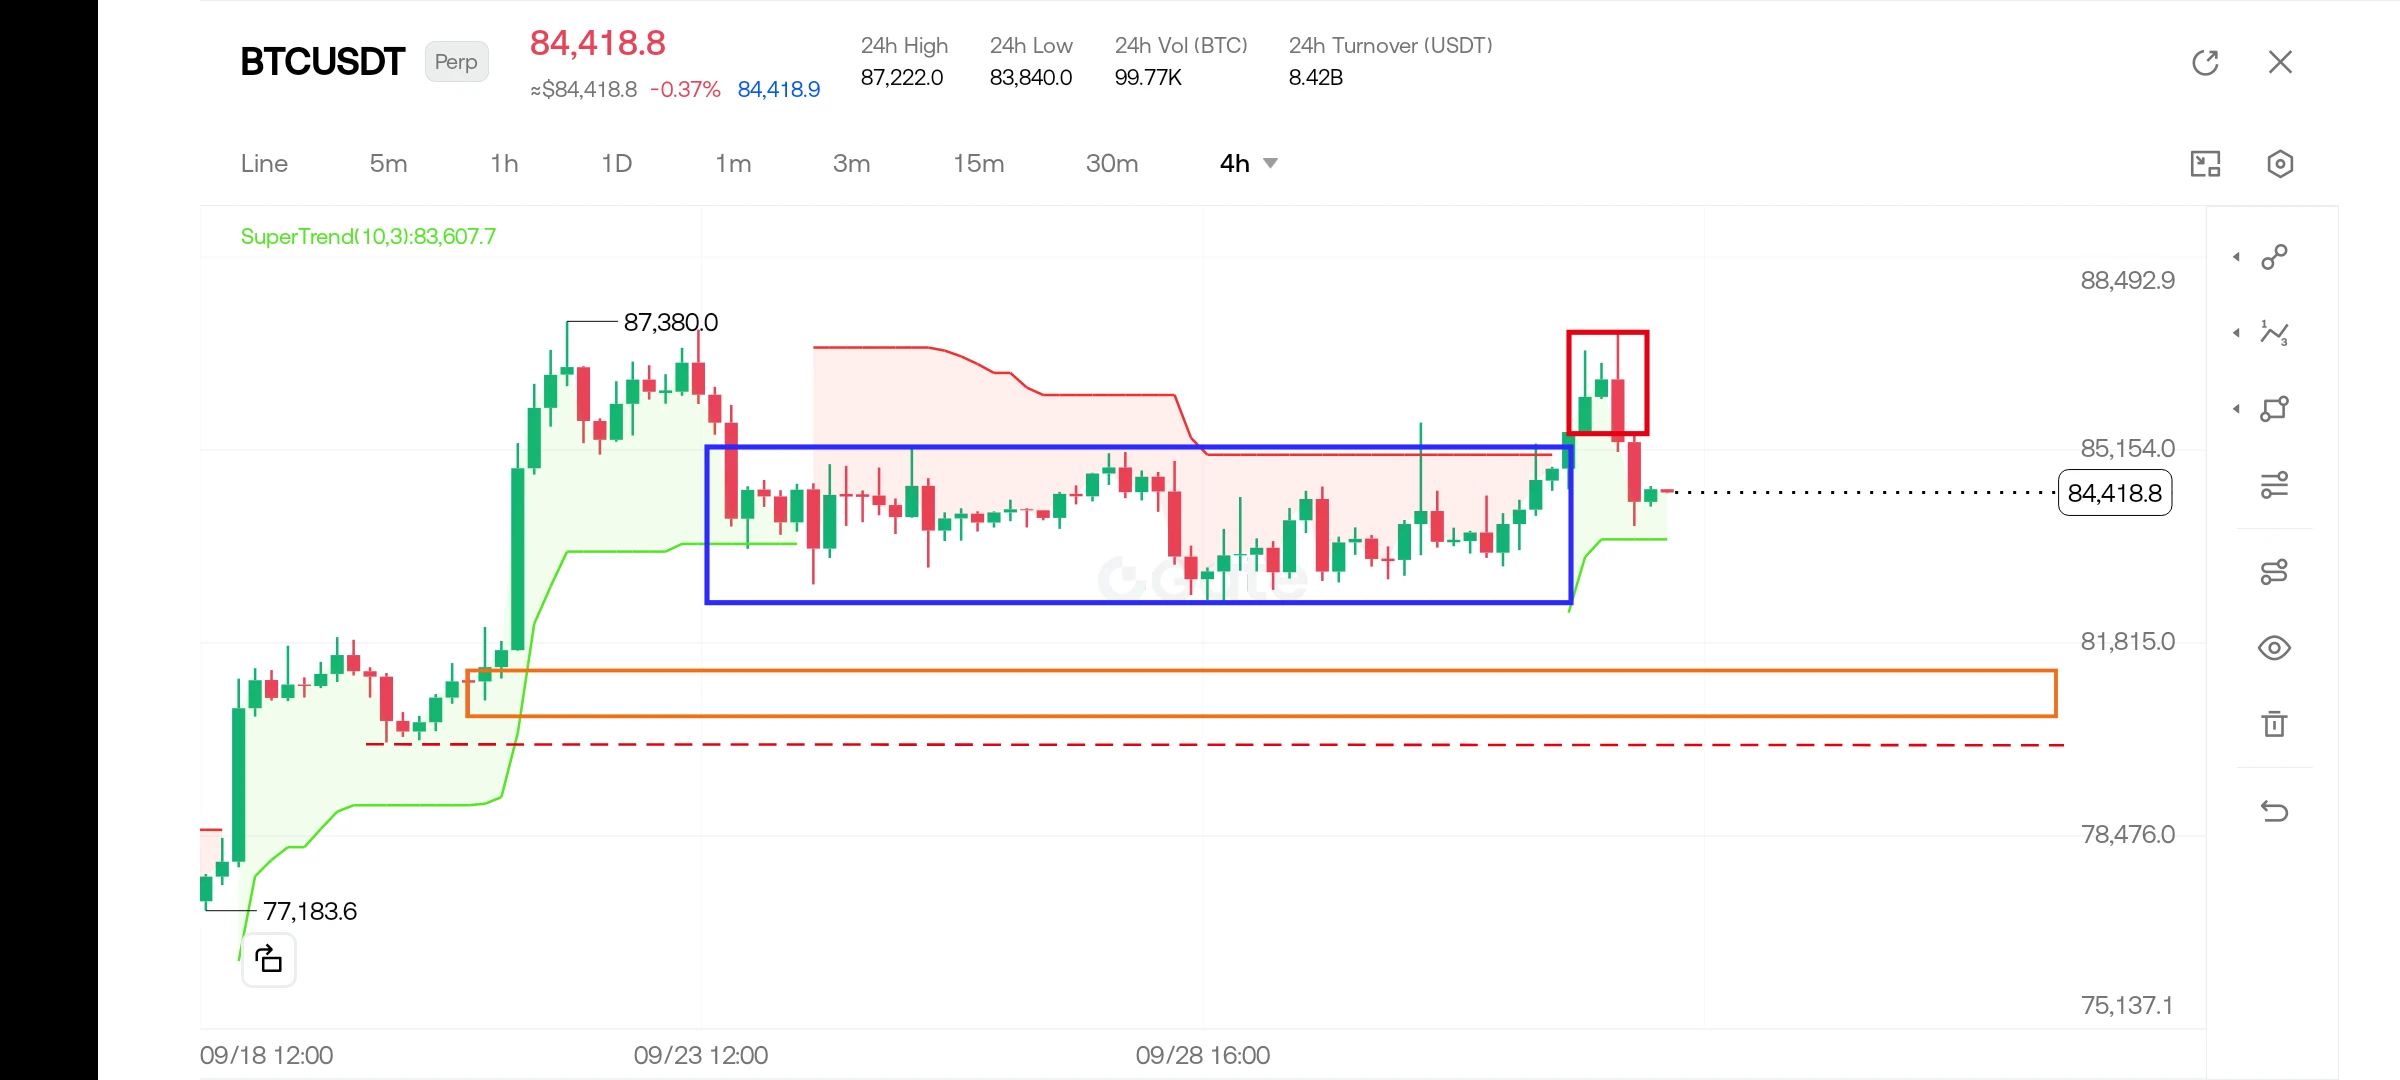This screenshot has width=2400, height=1080.
Task: Close the chart view
Action: click(x=2280, y=62)
